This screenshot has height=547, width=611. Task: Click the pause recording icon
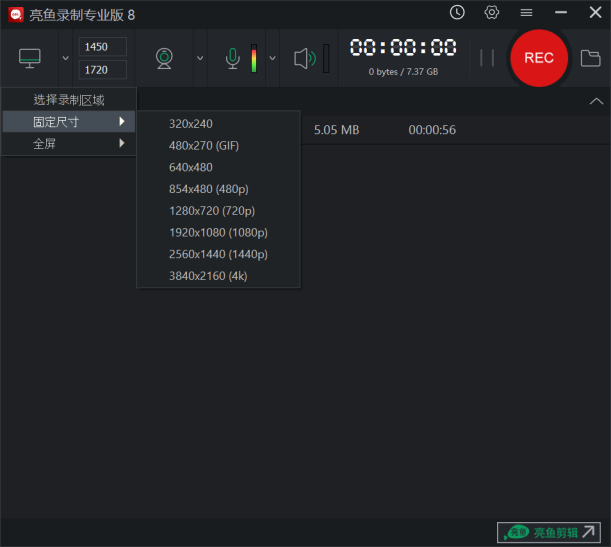click(x=487, y=58)
